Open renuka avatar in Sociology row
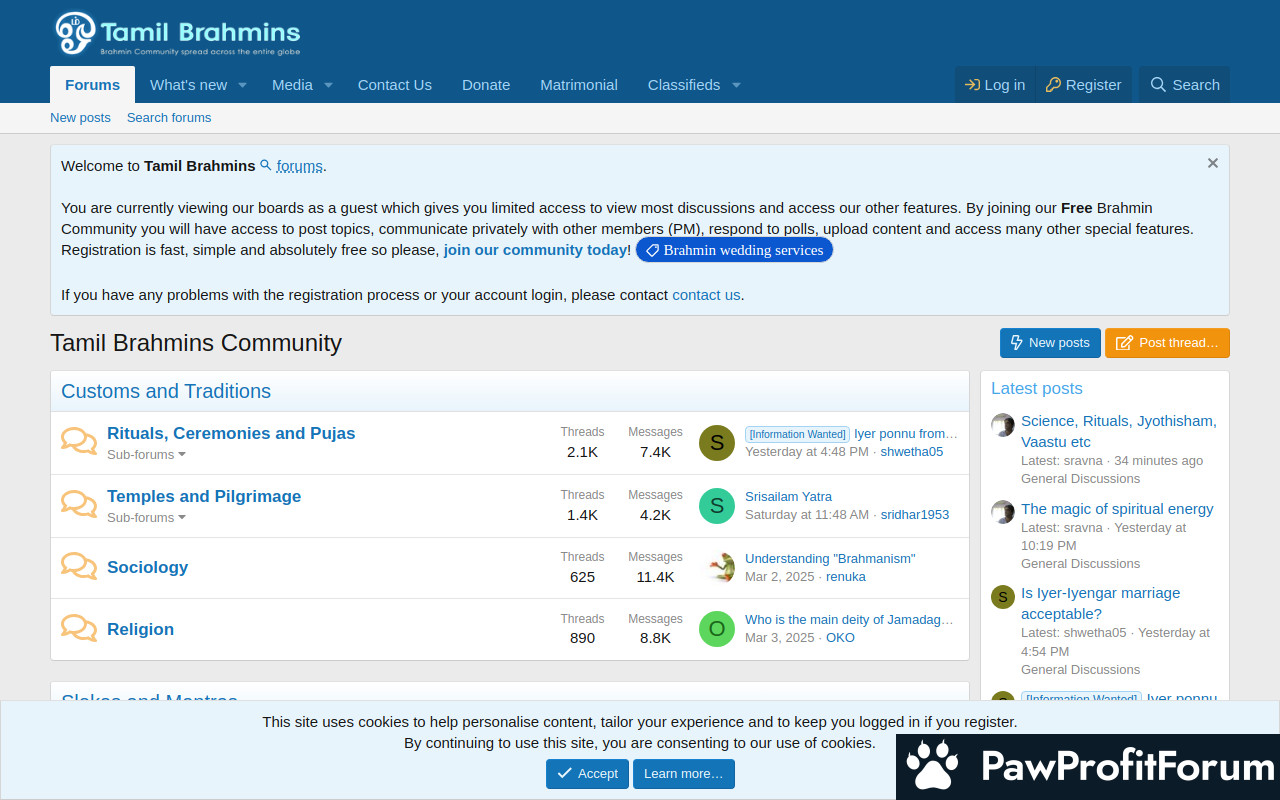Viewport: 1280px width, 800px height. point(717,568)
